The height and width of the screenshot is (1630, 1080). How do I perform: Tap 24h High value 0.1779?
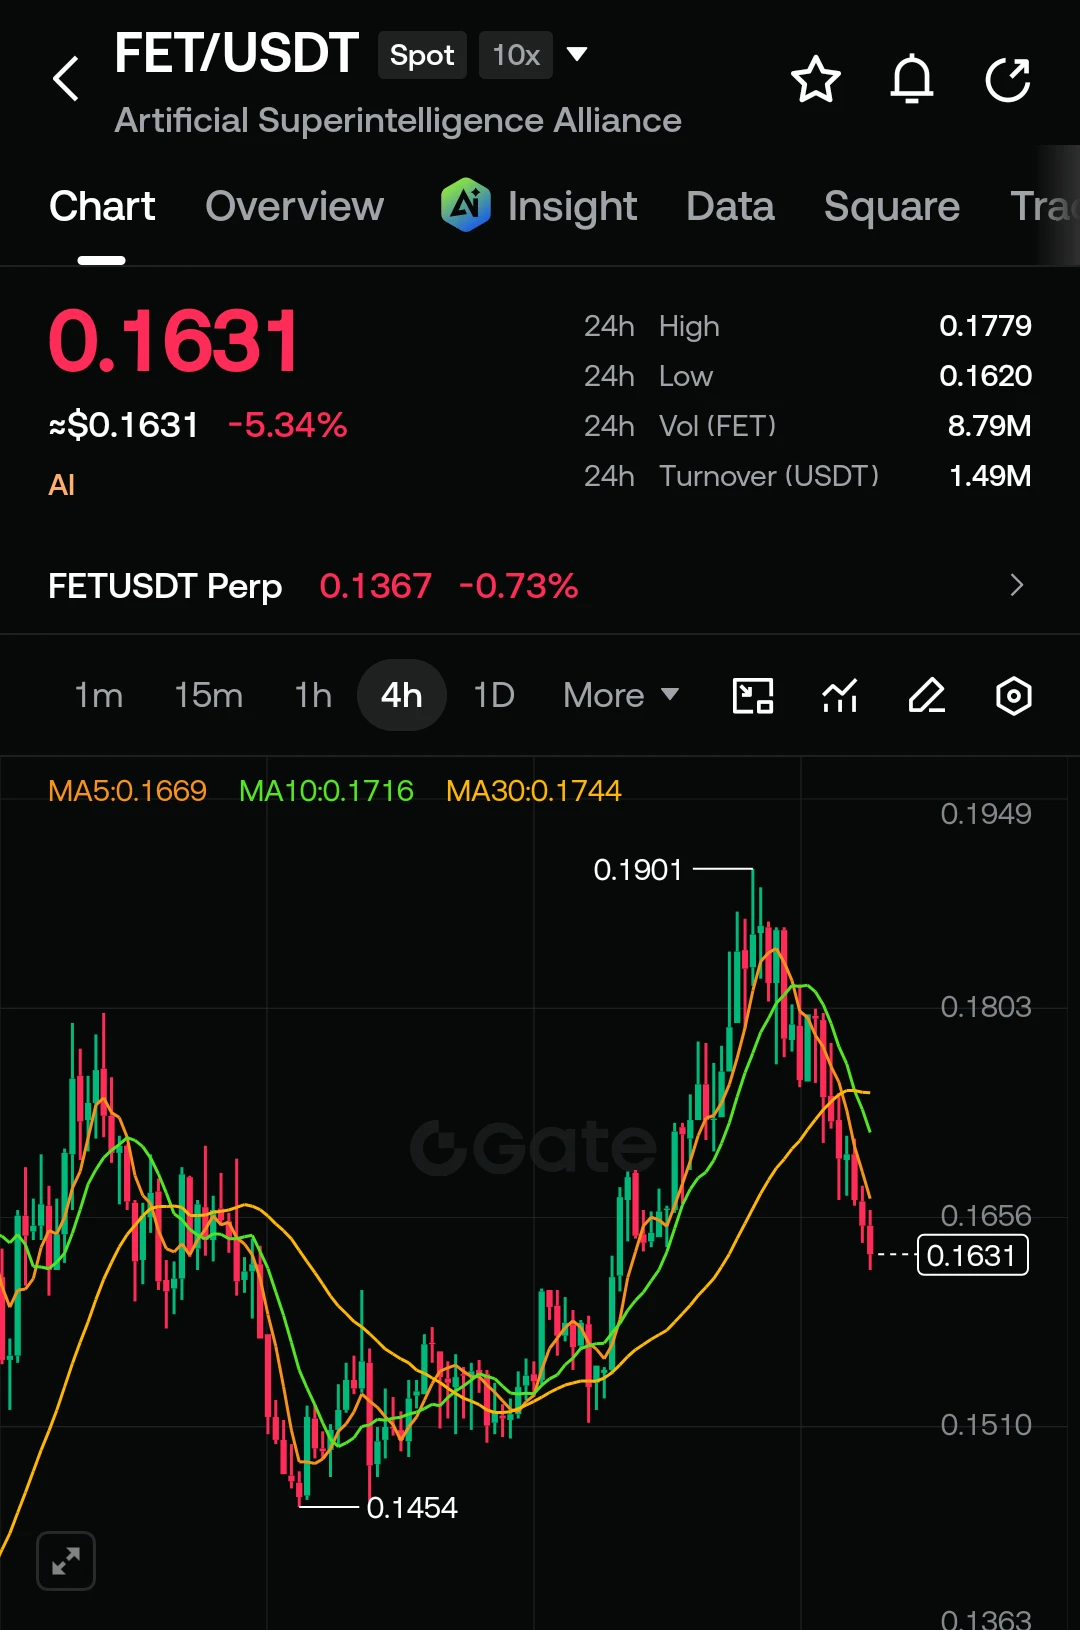click(x=985, y=326)
